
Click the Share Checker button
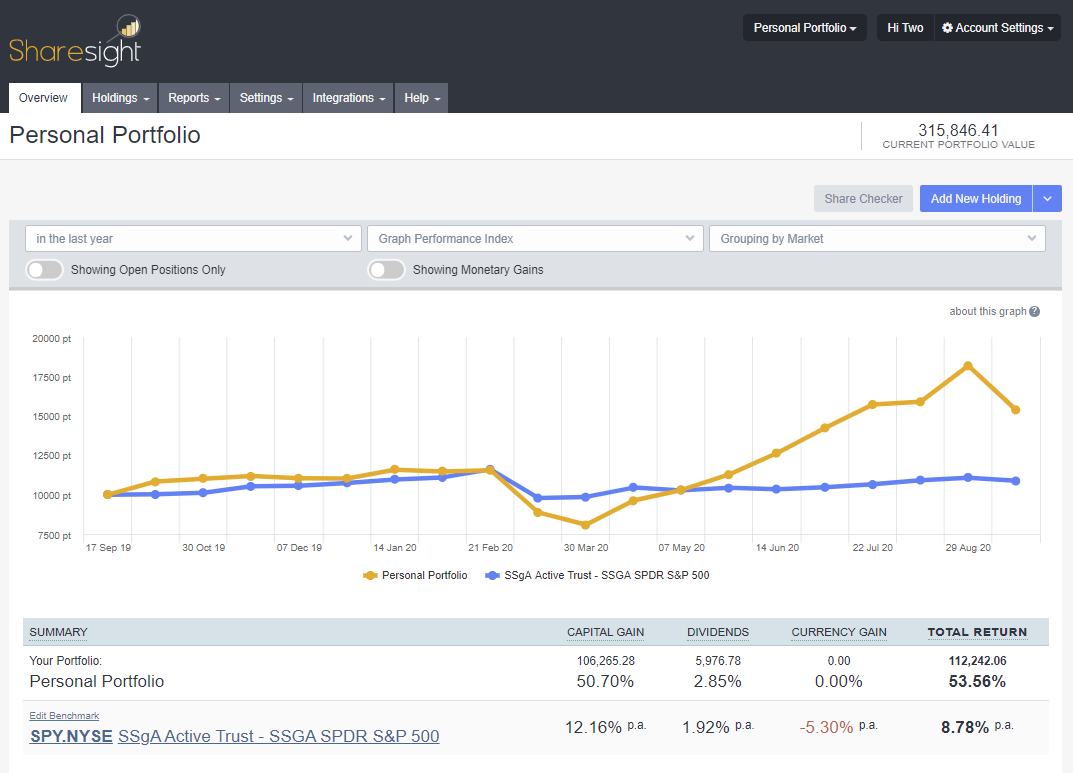coord(863,198)
